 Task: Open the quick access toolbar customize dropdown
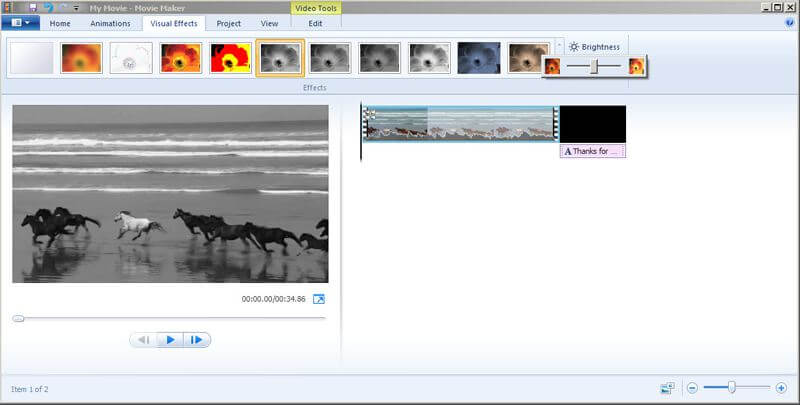[x=76, y=7]
